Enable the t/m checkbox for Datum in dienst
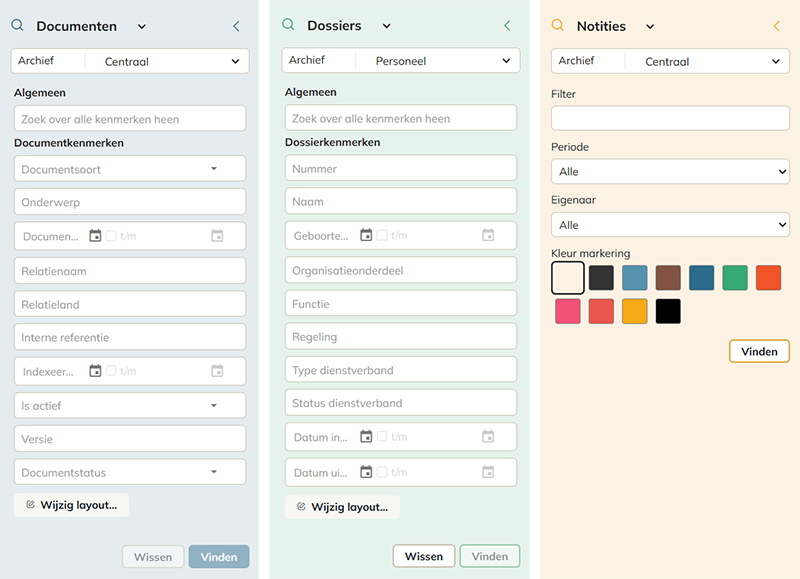Image resolution: width=800 pixels, height=579 pixels. tap(382, 437)
